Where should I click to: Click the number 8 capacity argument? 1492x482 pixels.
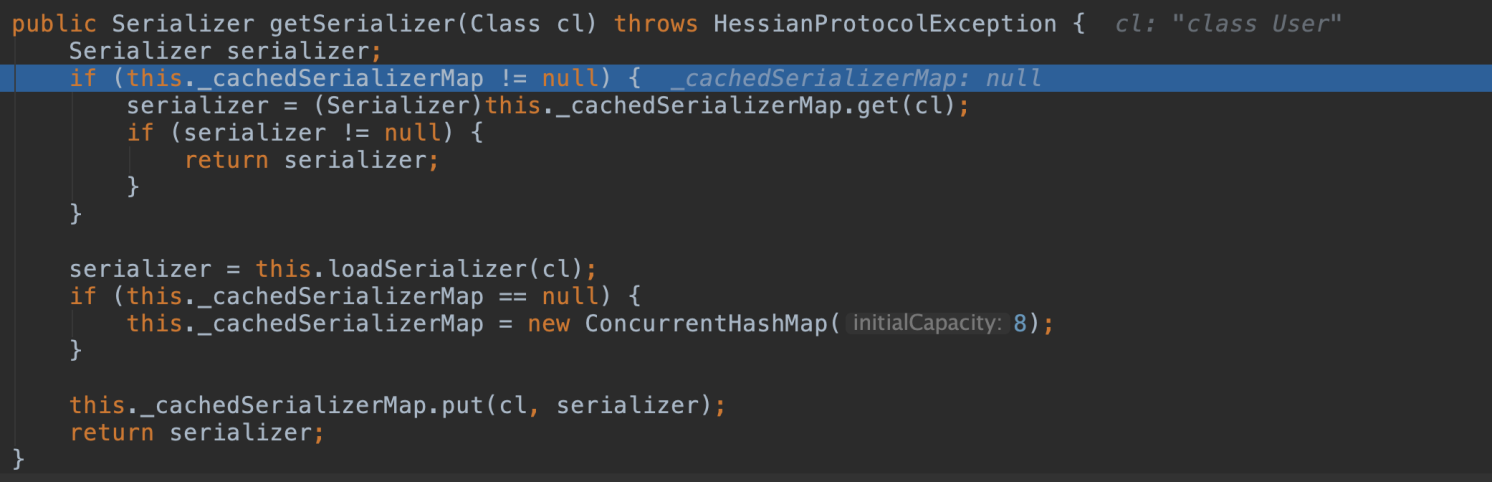1020,323
